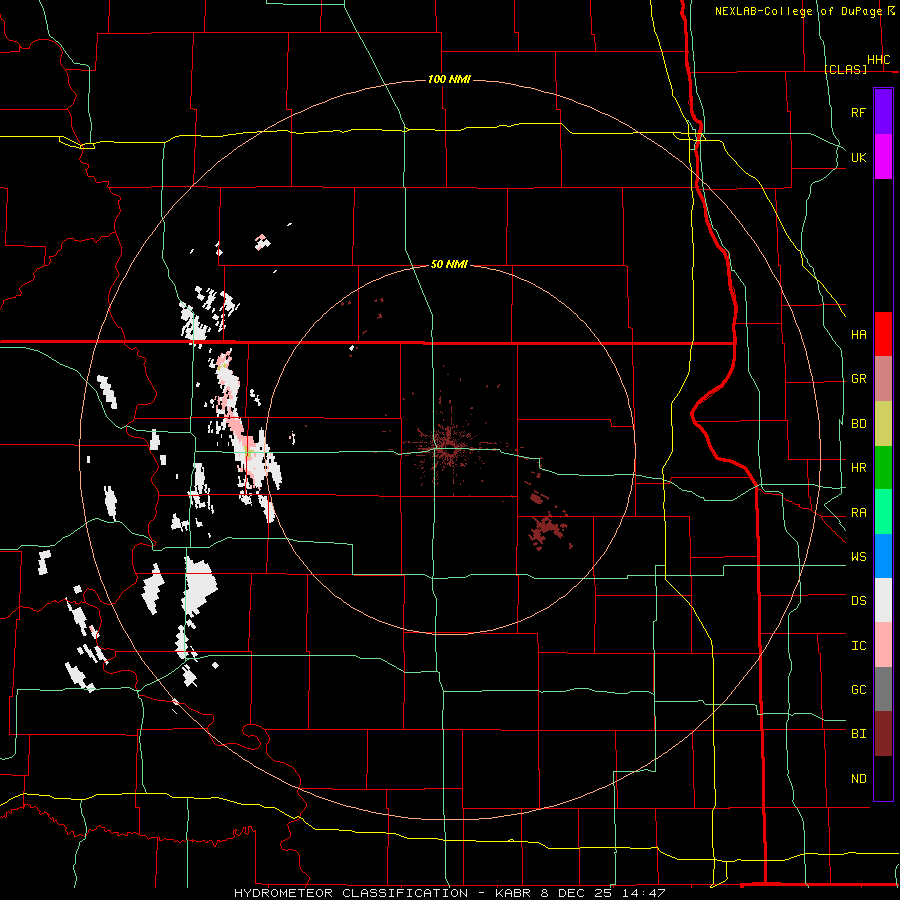
Task: Click the ND legend label
Action: pos(858,778)
